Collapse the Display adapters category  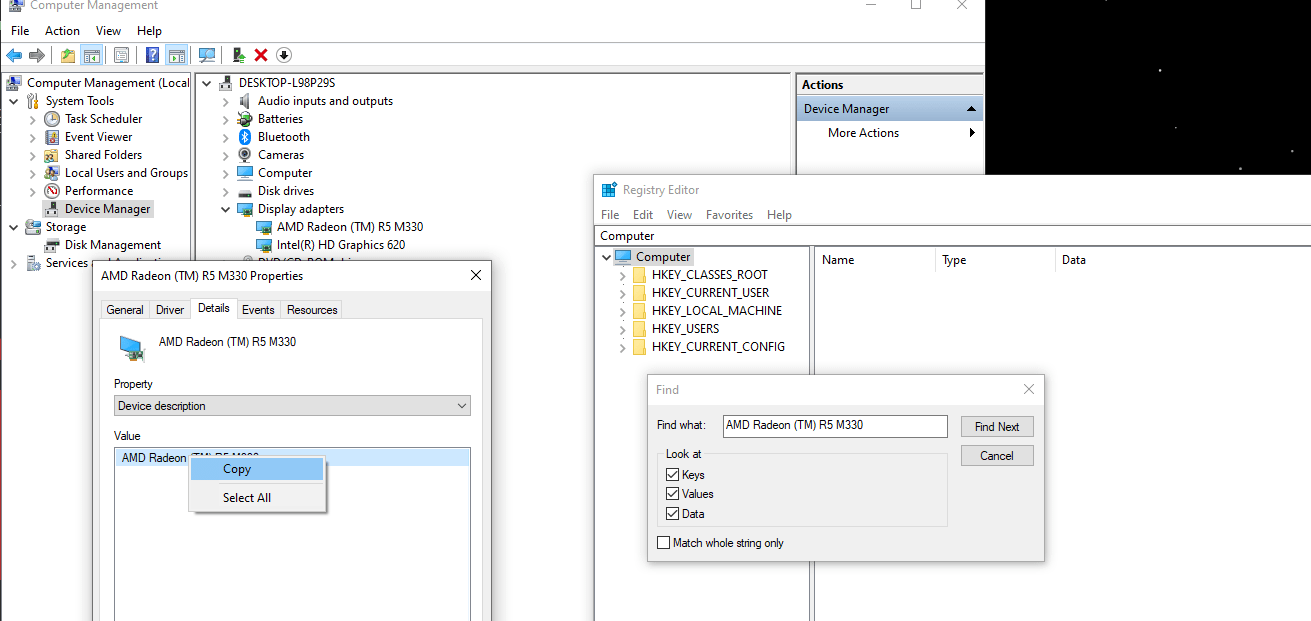226,209
